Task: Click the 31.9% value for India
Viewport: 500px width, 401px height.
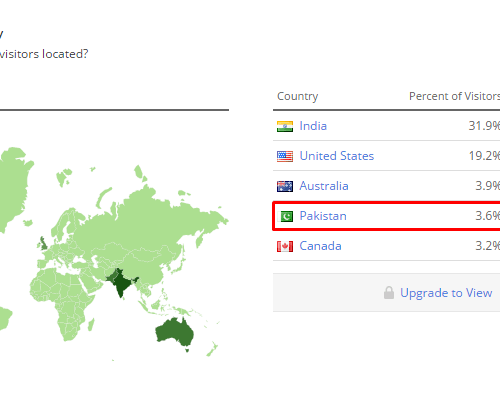Action: [484, 126]
